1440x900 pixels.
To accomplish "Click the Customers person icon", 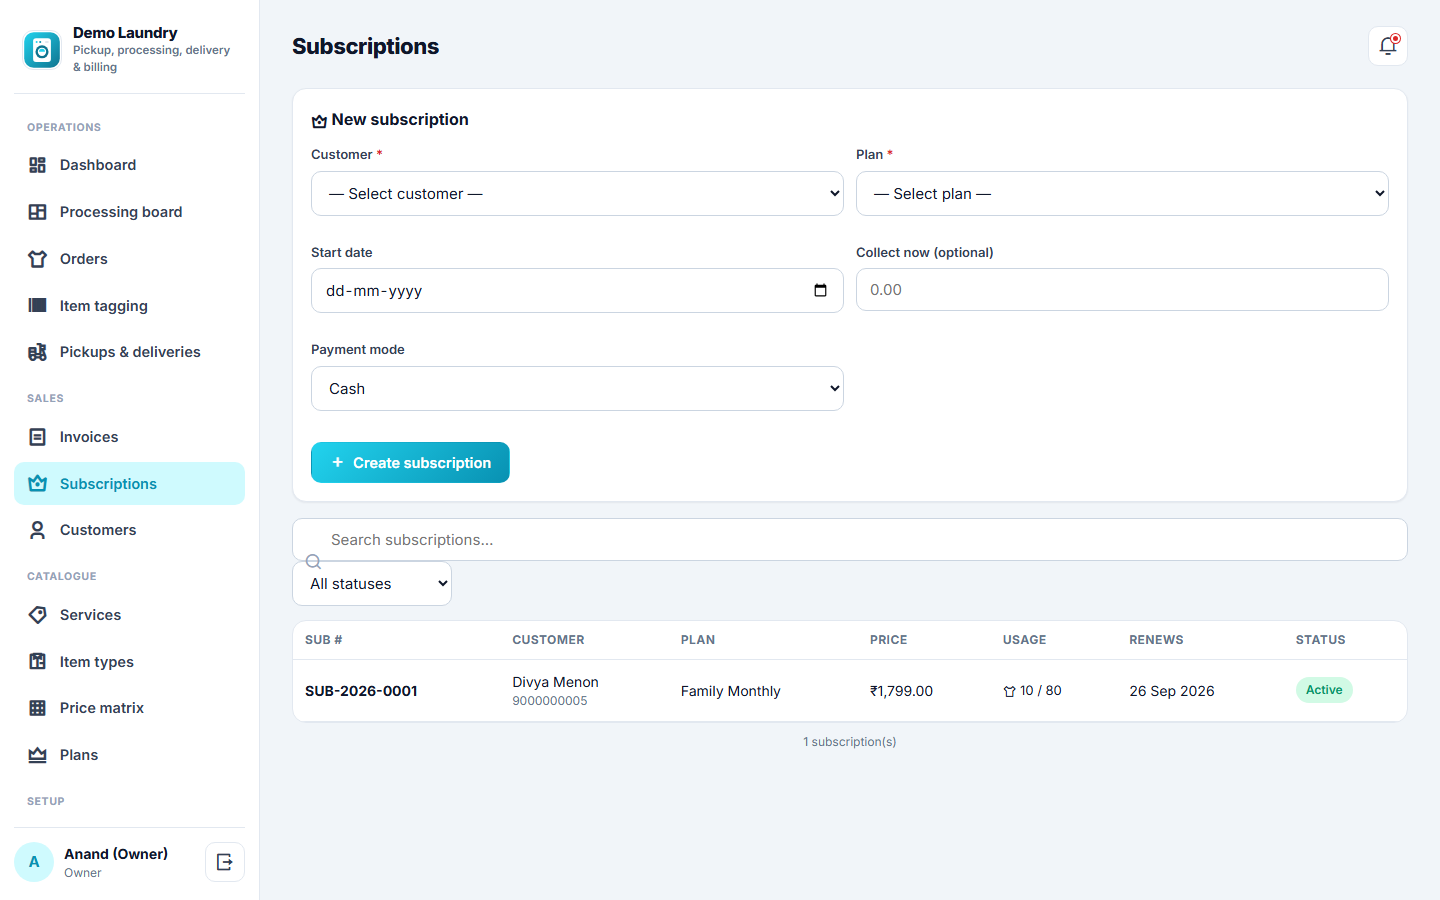I will (38, 530).
